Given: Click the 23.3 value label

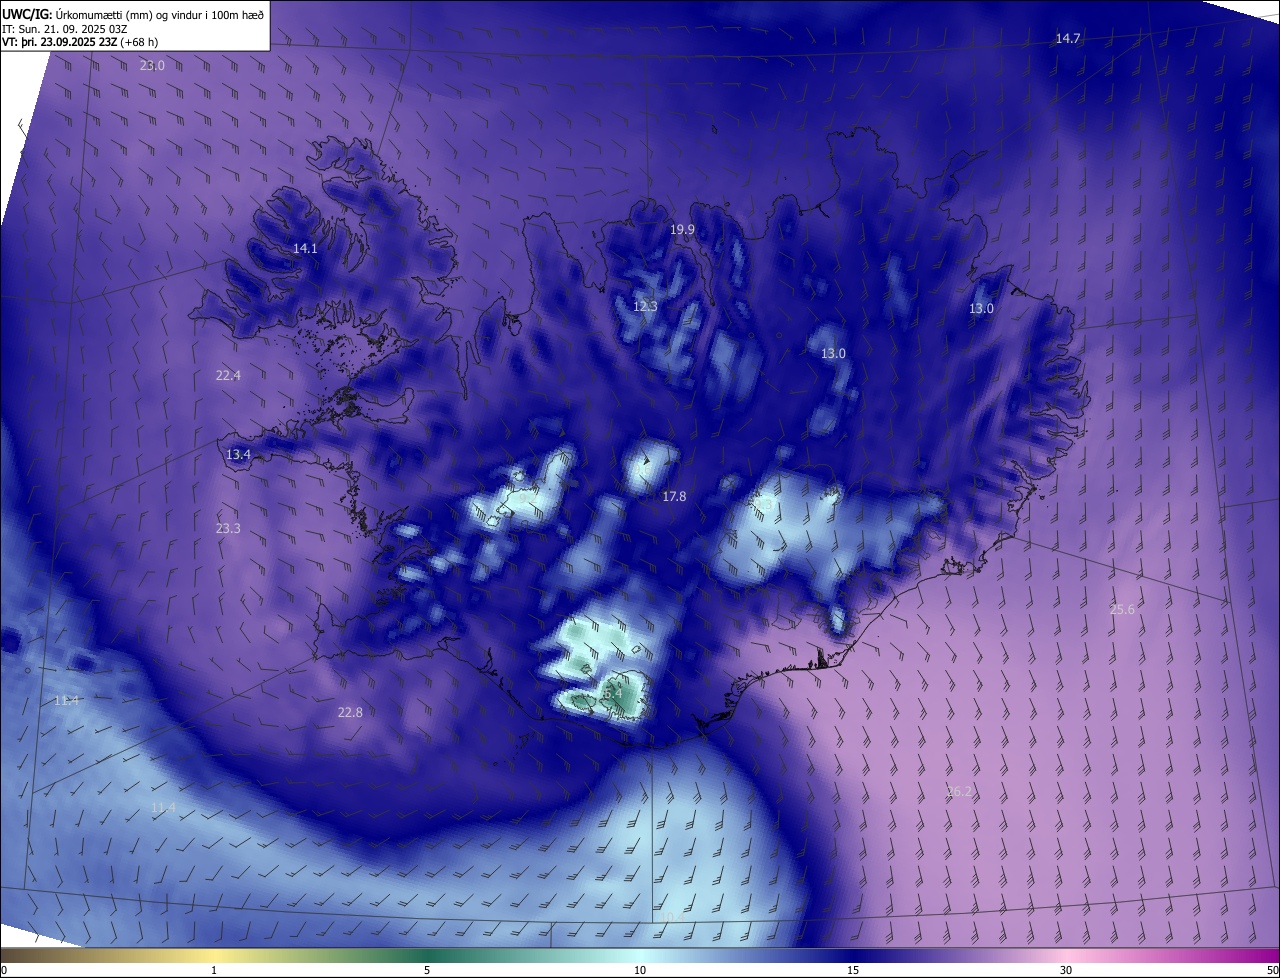Looking at the screenshot, I should [x=228, y=528].
